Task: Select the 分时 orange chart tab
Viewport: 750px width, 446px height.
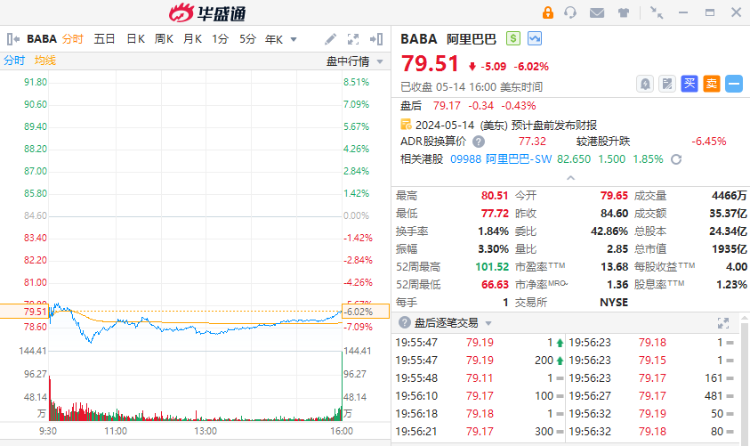Action: [73, 39]
